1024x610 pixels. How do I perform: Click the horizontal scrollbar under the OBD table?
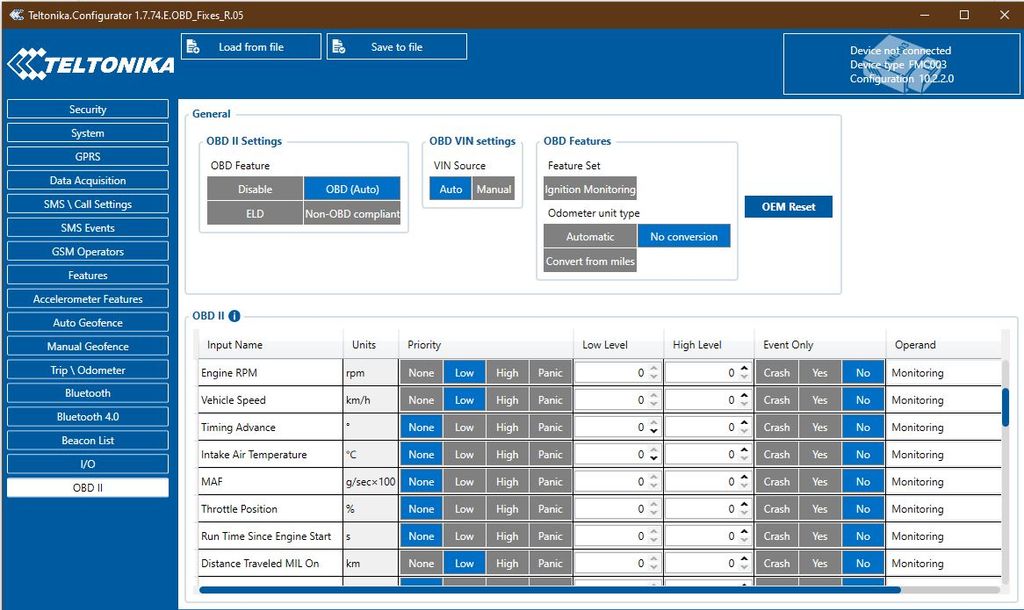[550, 590]
